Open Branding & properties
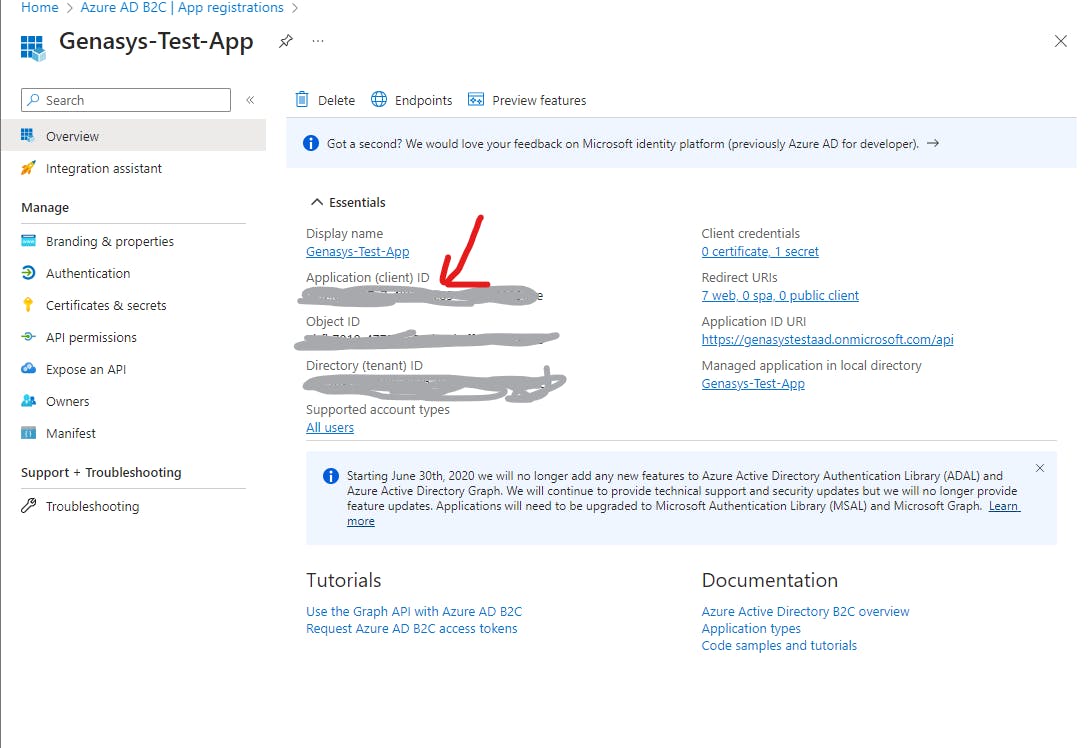1089x748 pixels. (110, 241)
